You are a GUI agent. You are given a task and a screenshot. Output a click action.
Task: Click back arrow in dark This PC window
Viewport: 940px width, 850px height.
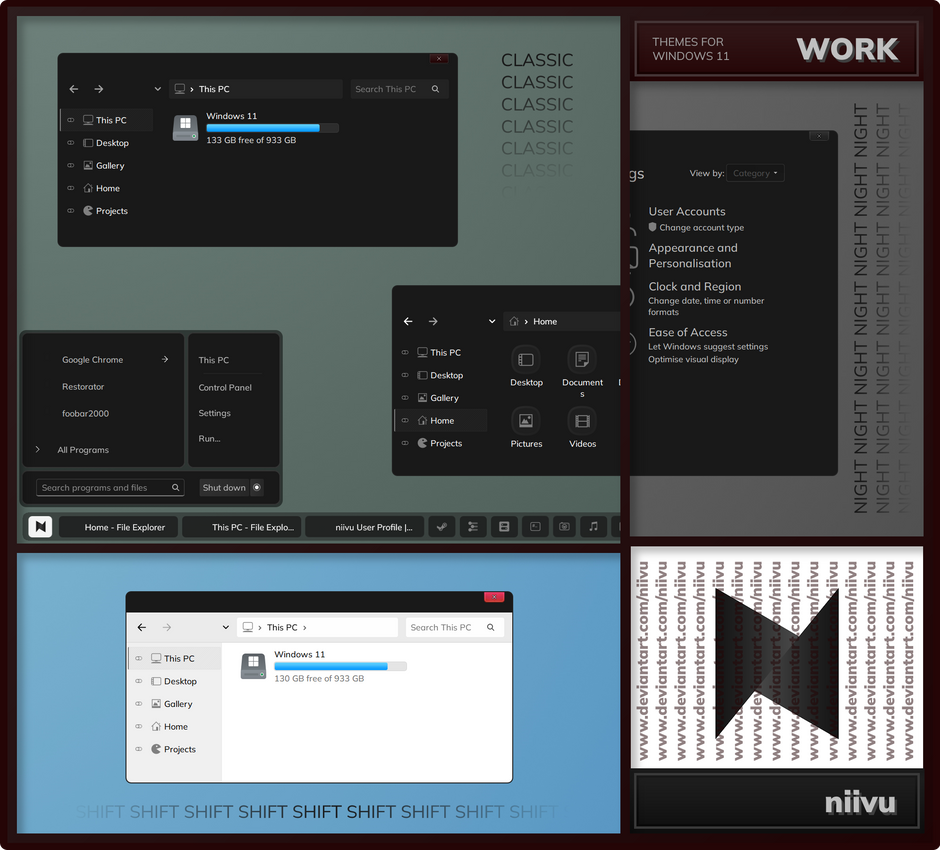(74, 89)
